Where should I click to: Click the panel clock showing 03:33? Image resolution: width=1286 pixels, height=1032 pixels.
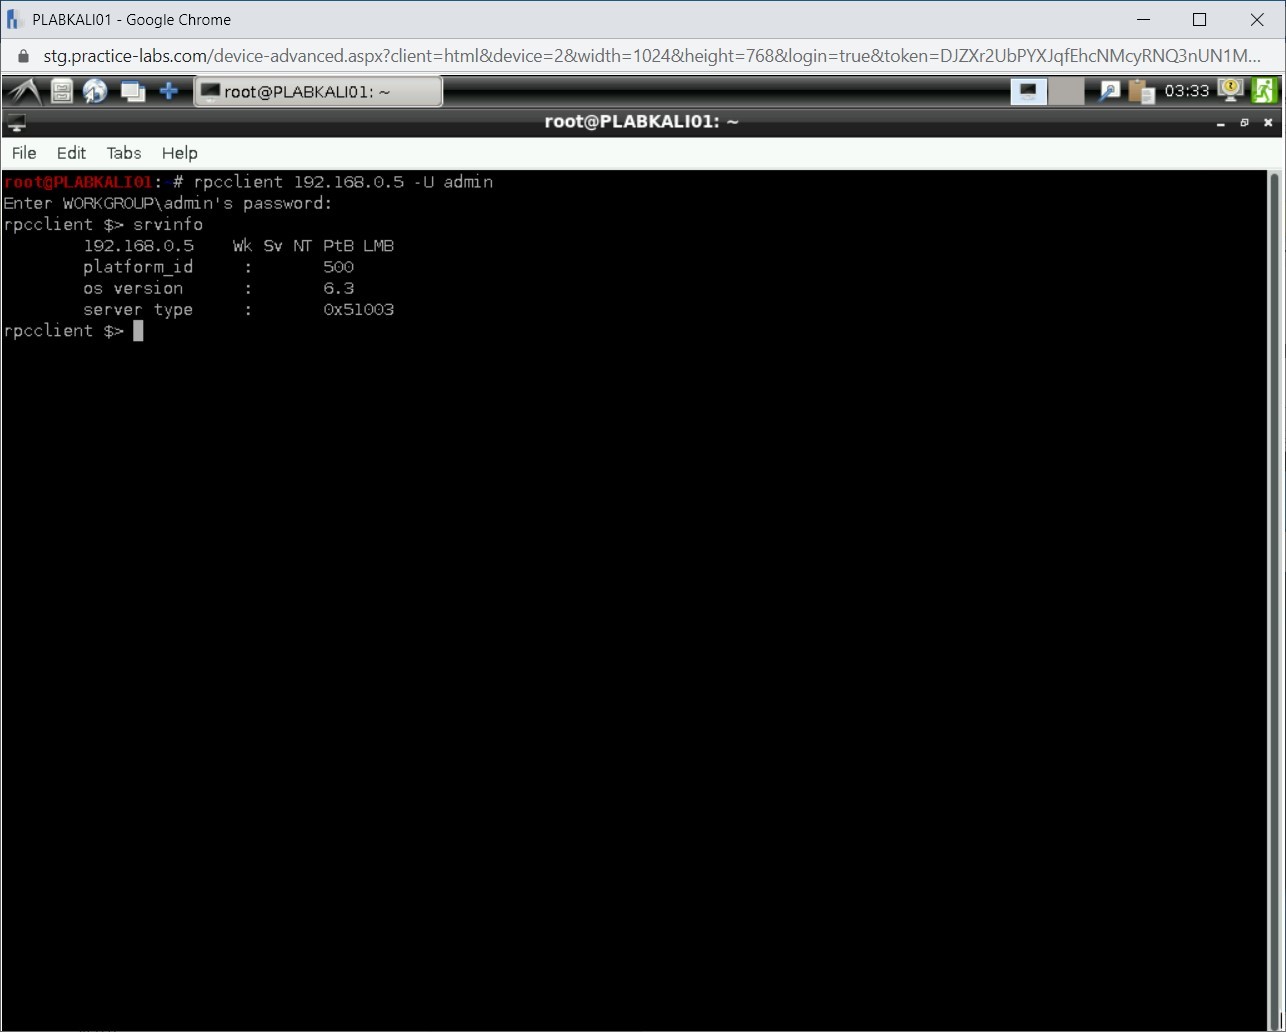[1187, 91]
